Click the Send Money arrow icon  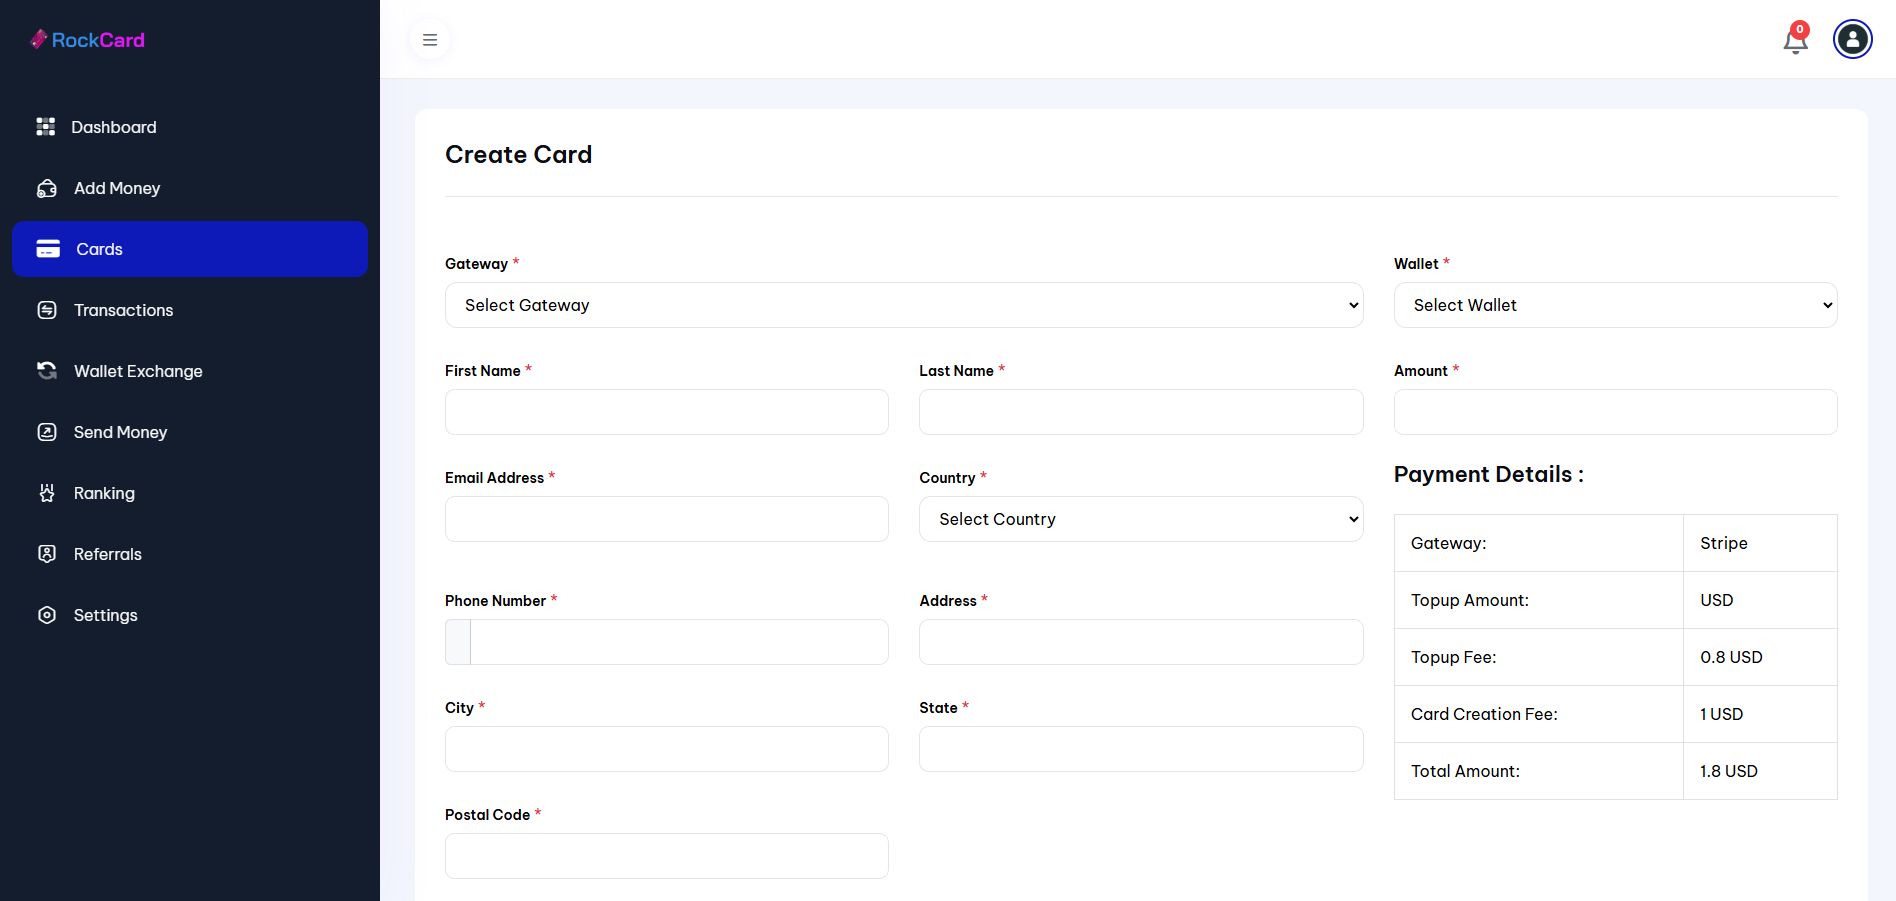(x=47, y=432)
